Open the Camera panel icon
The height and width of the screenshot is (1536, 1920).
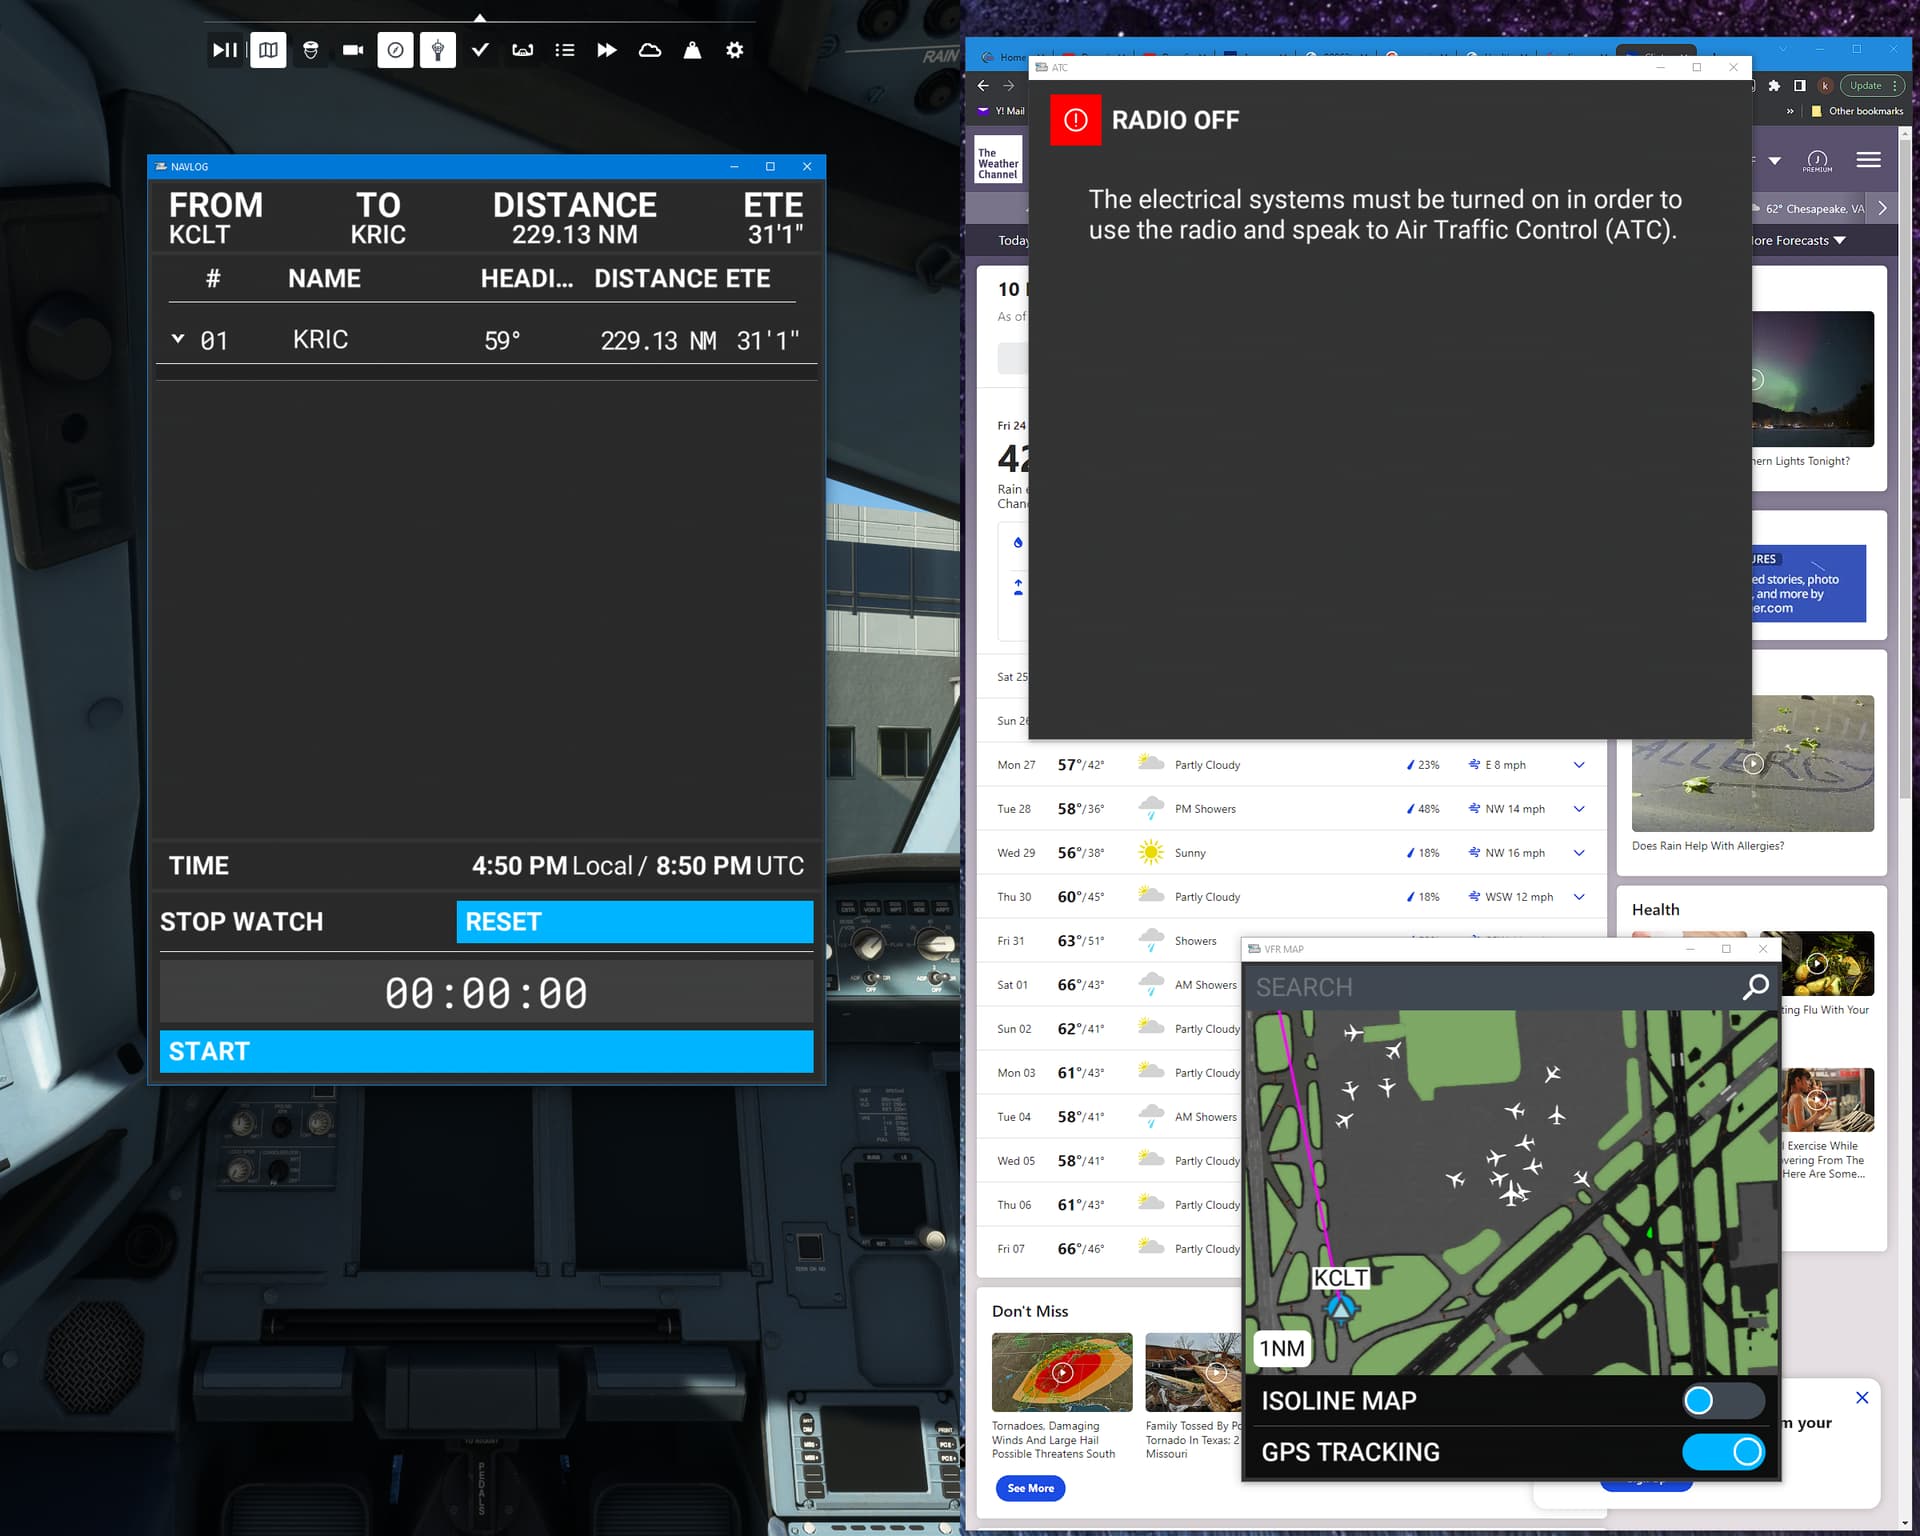(x=353, y=50)
